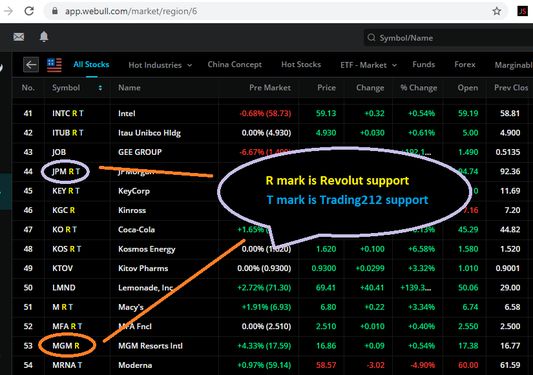Click the Kosmos Energy name
533x375 pixels.
(x=147, y=249)
